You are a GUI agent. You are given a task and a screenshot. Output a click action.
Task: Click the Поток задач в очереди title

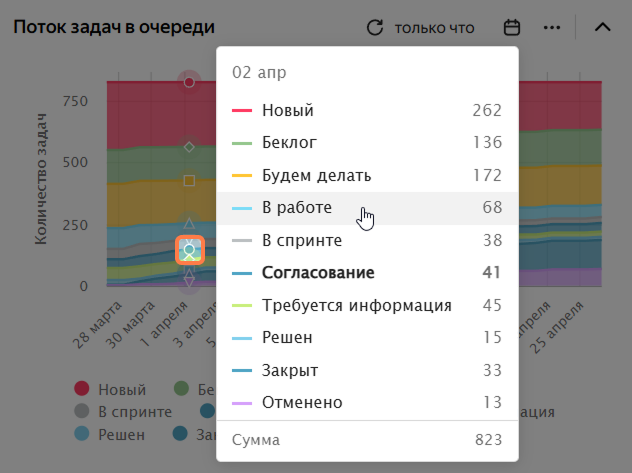pos(114,27)
